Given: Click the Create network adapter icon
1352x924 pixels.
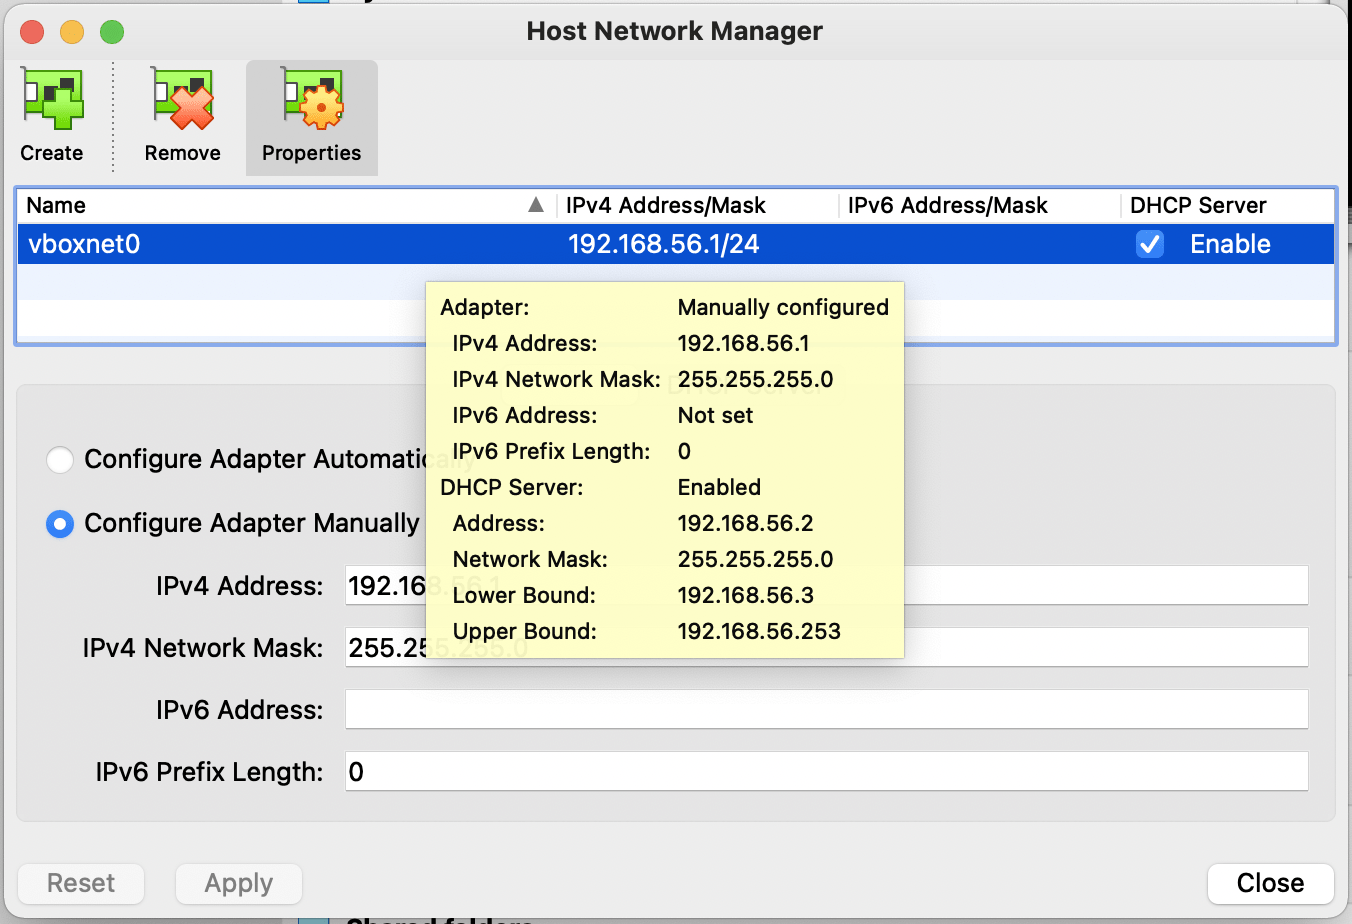Looking at the screenshot, I should coord(52,100).
